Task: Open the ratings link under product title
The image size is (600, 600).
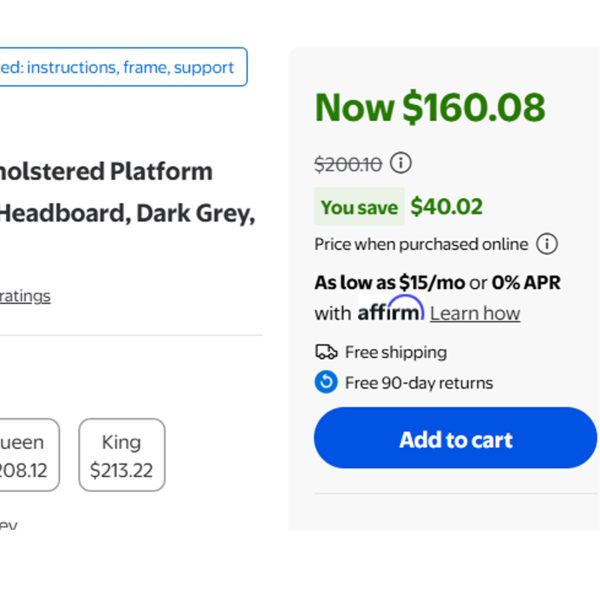Action: pos(25,296)
